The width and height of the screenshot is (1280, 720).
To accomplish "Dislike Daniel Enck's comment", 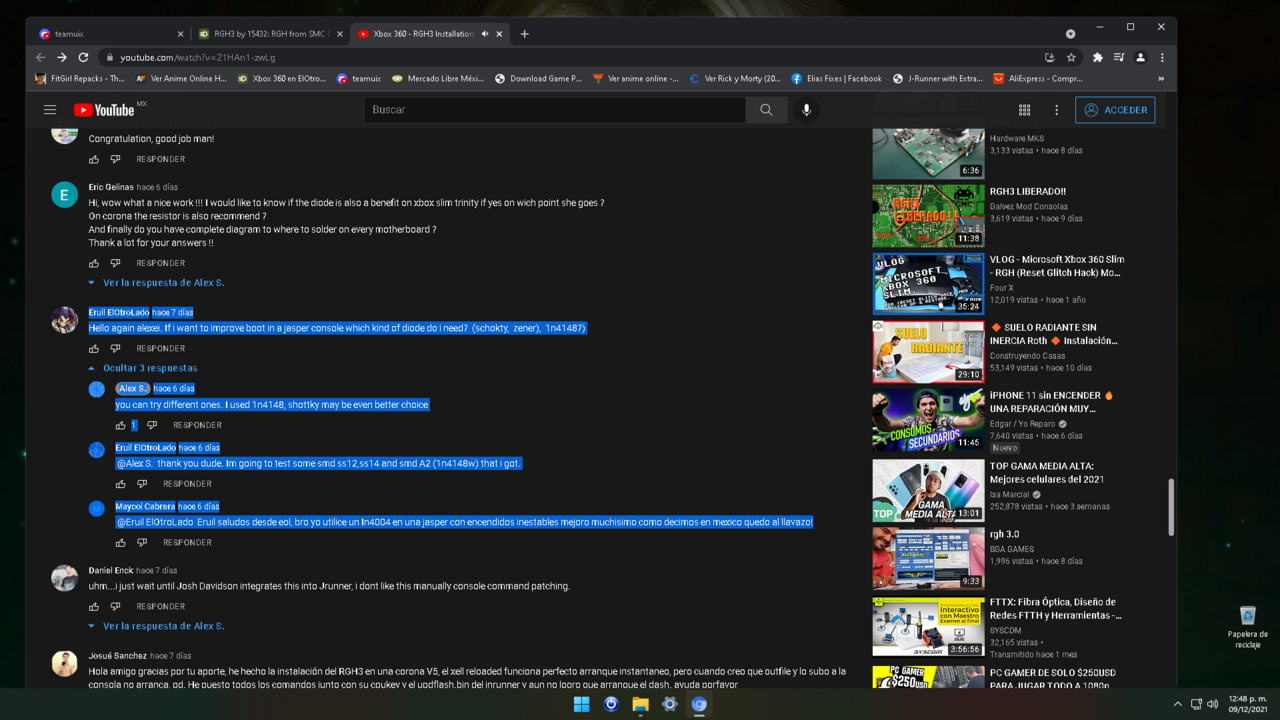I will [x=115, y=607].
